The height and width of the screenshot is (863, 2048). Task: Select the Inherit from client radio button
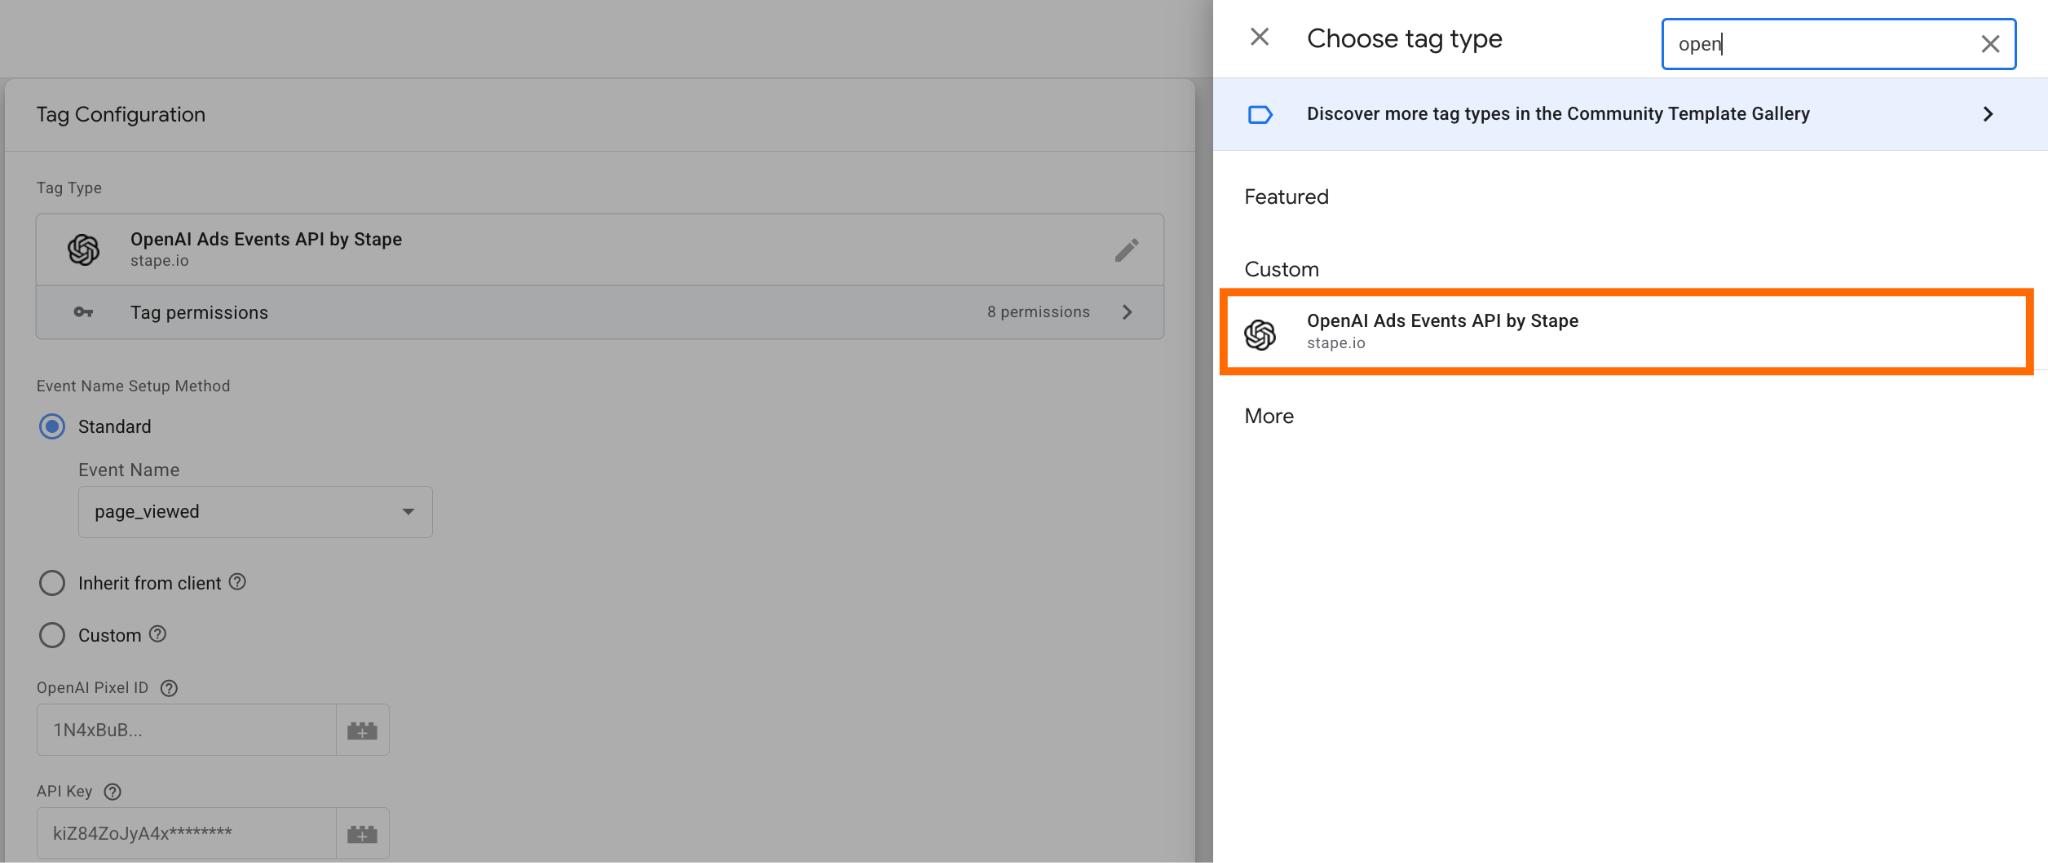52,583
